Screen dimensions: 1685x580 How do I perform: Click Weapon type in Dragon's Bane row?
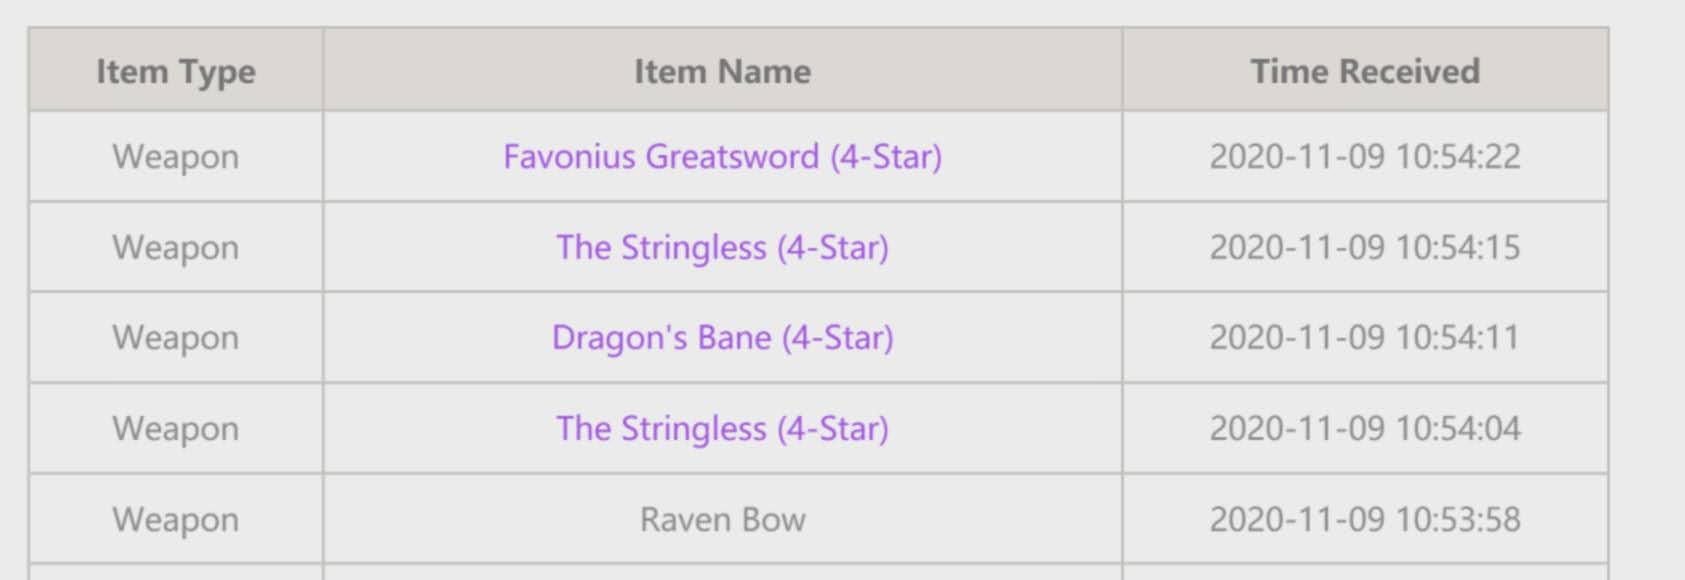[176, 338]
